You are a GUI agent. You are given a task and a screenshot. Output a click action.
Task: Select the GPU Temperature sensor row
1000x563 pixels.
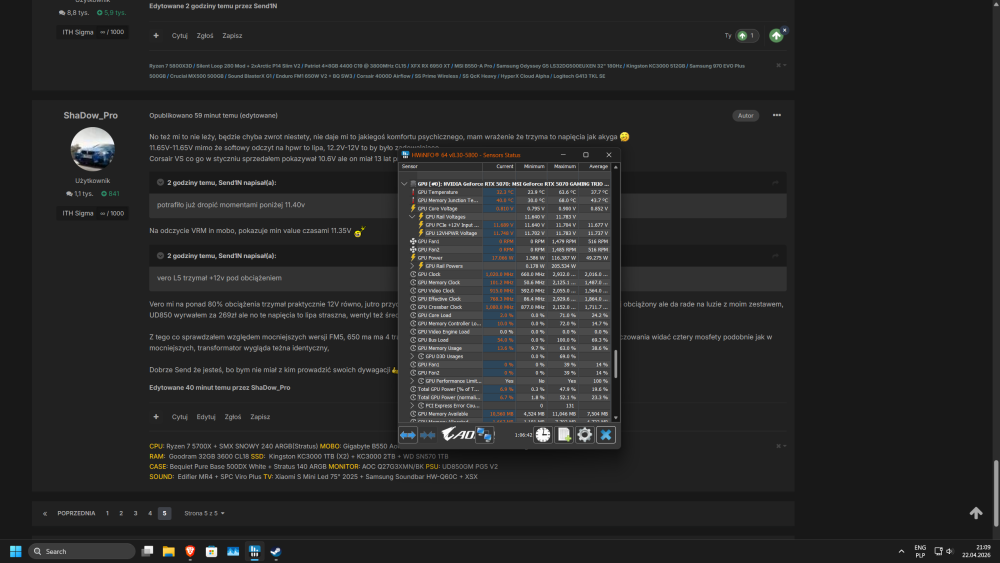coord(505,192)
